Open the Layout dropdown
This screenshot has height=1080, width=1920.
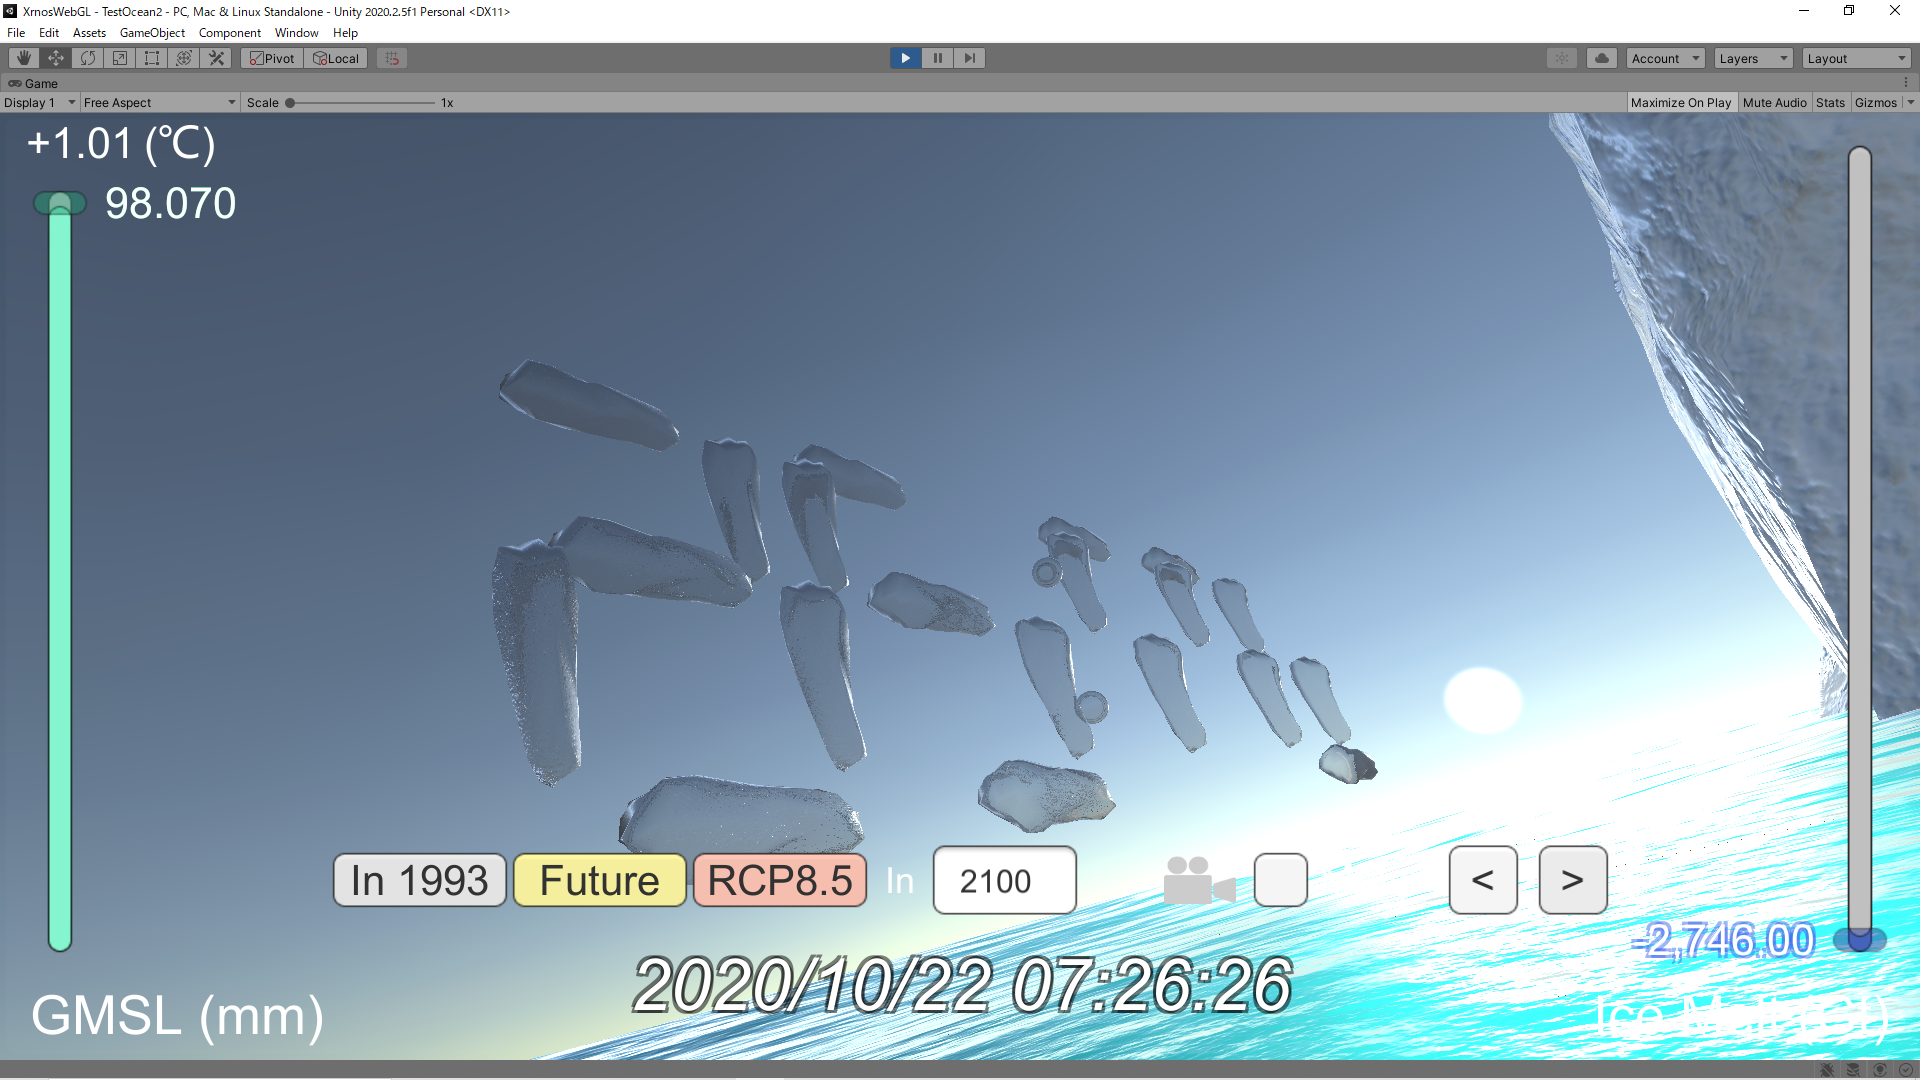coord(1856,59)
